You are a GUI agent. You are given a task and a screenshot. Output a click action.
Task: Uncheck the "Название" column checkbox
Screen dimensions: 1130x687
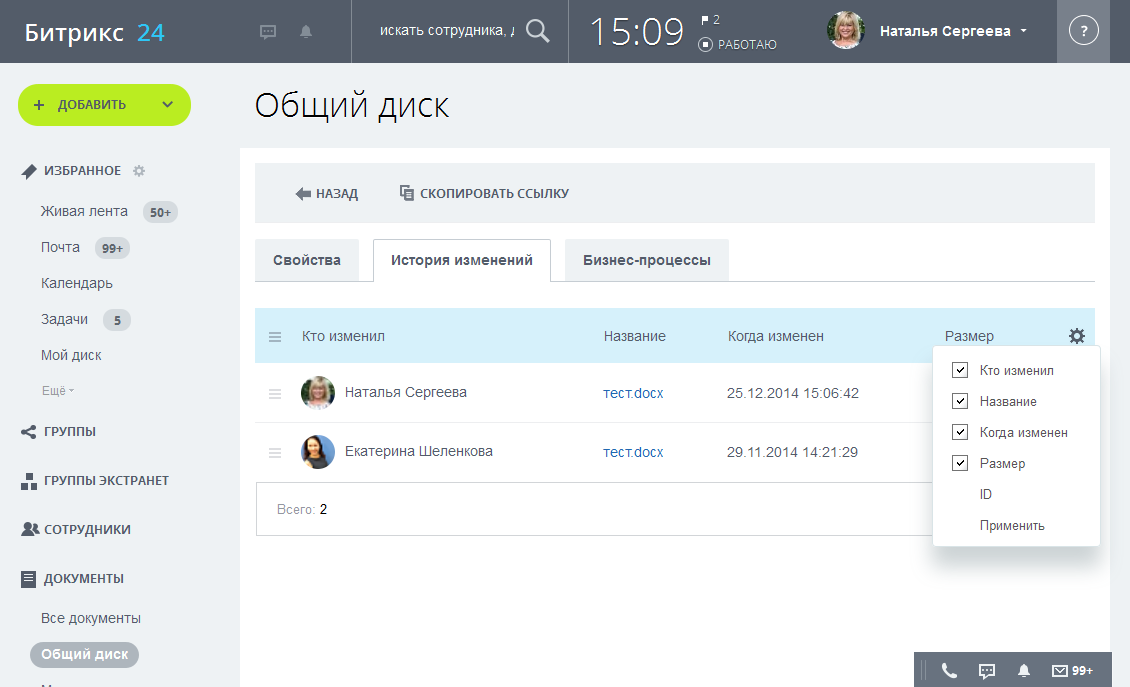point(960,401)
